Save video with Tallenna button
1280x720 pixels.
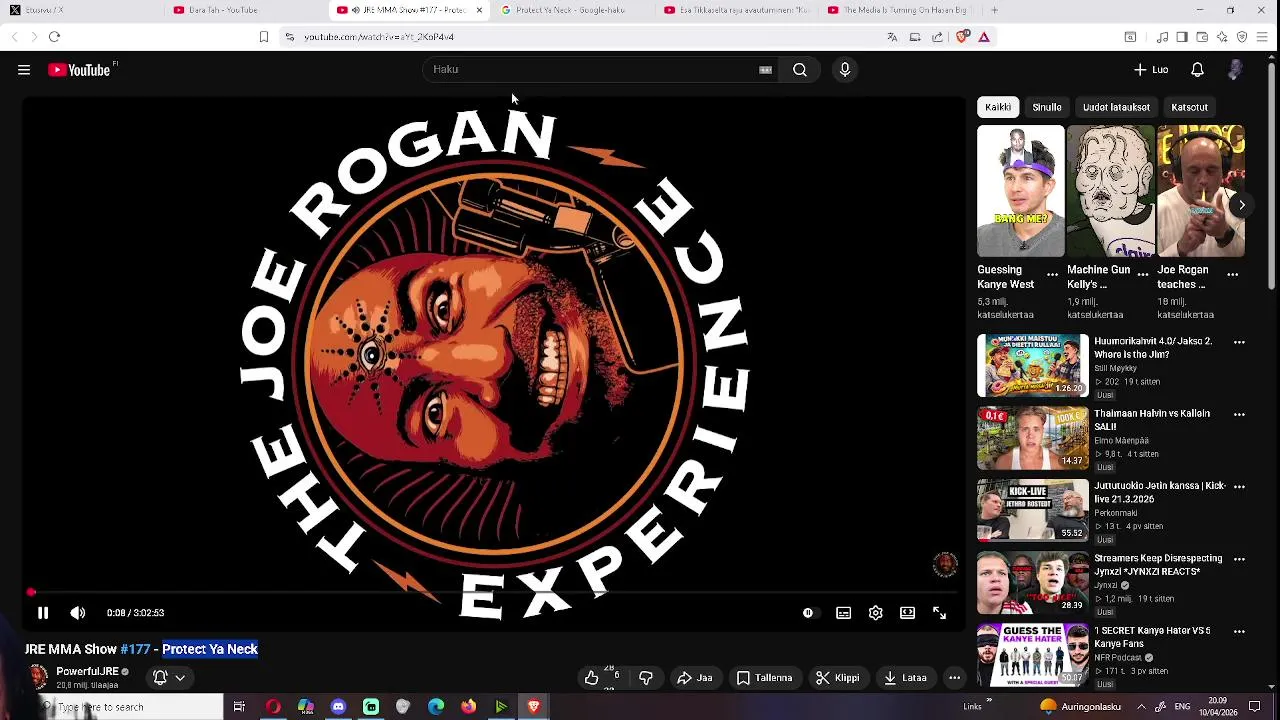click(x=765, y=678)
